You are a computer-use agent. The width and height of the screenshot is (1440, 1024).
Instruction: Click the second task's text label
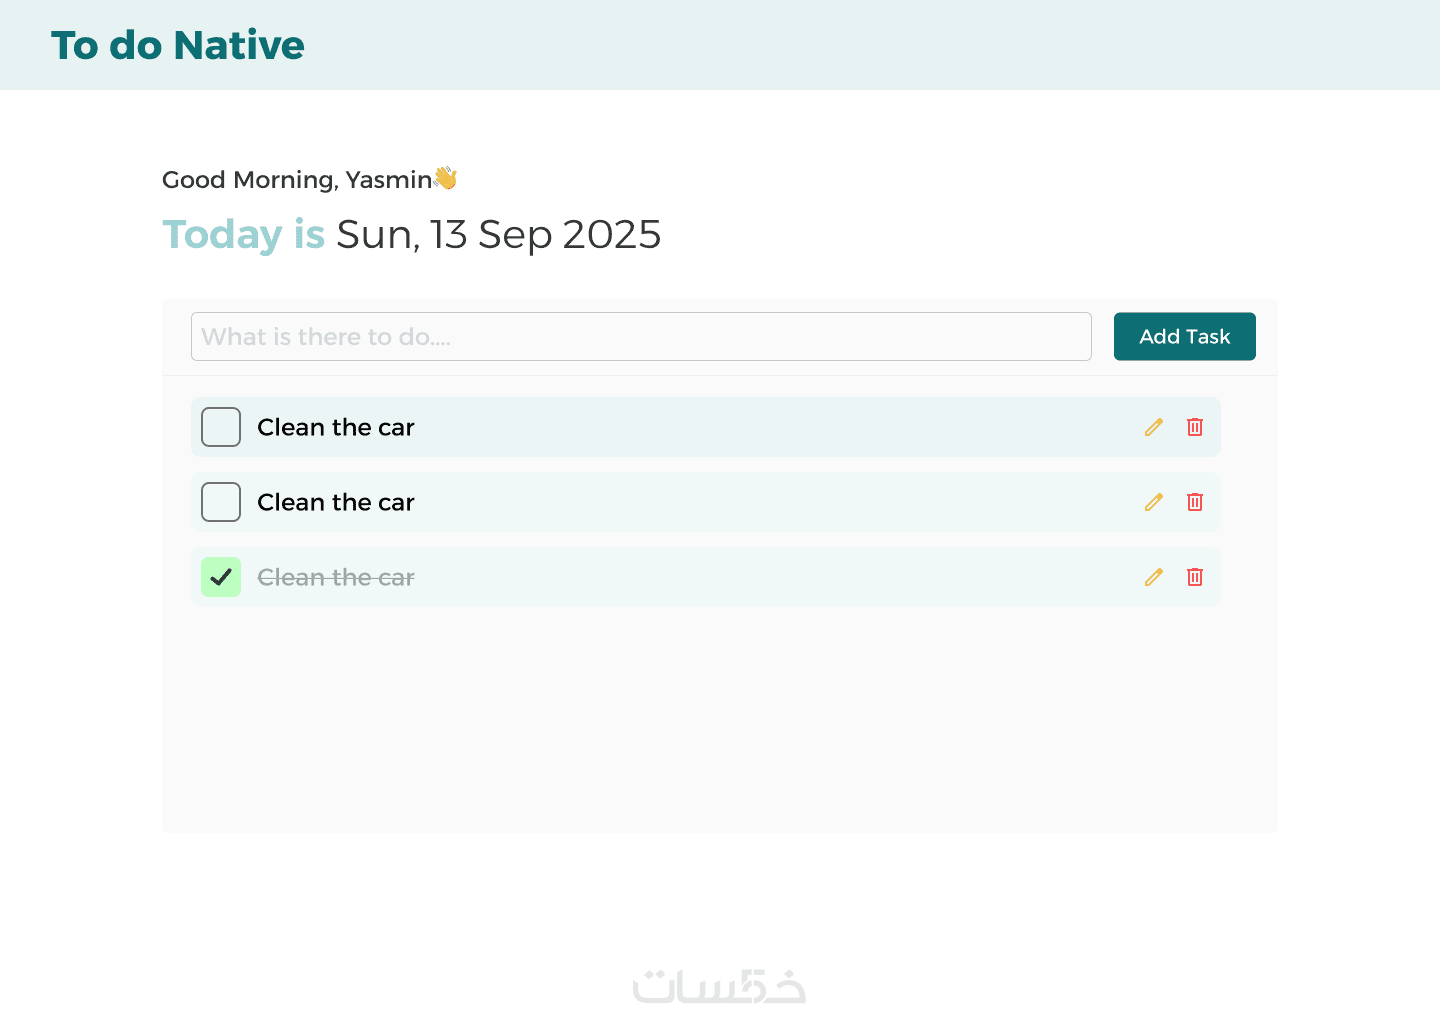point(336,502)
